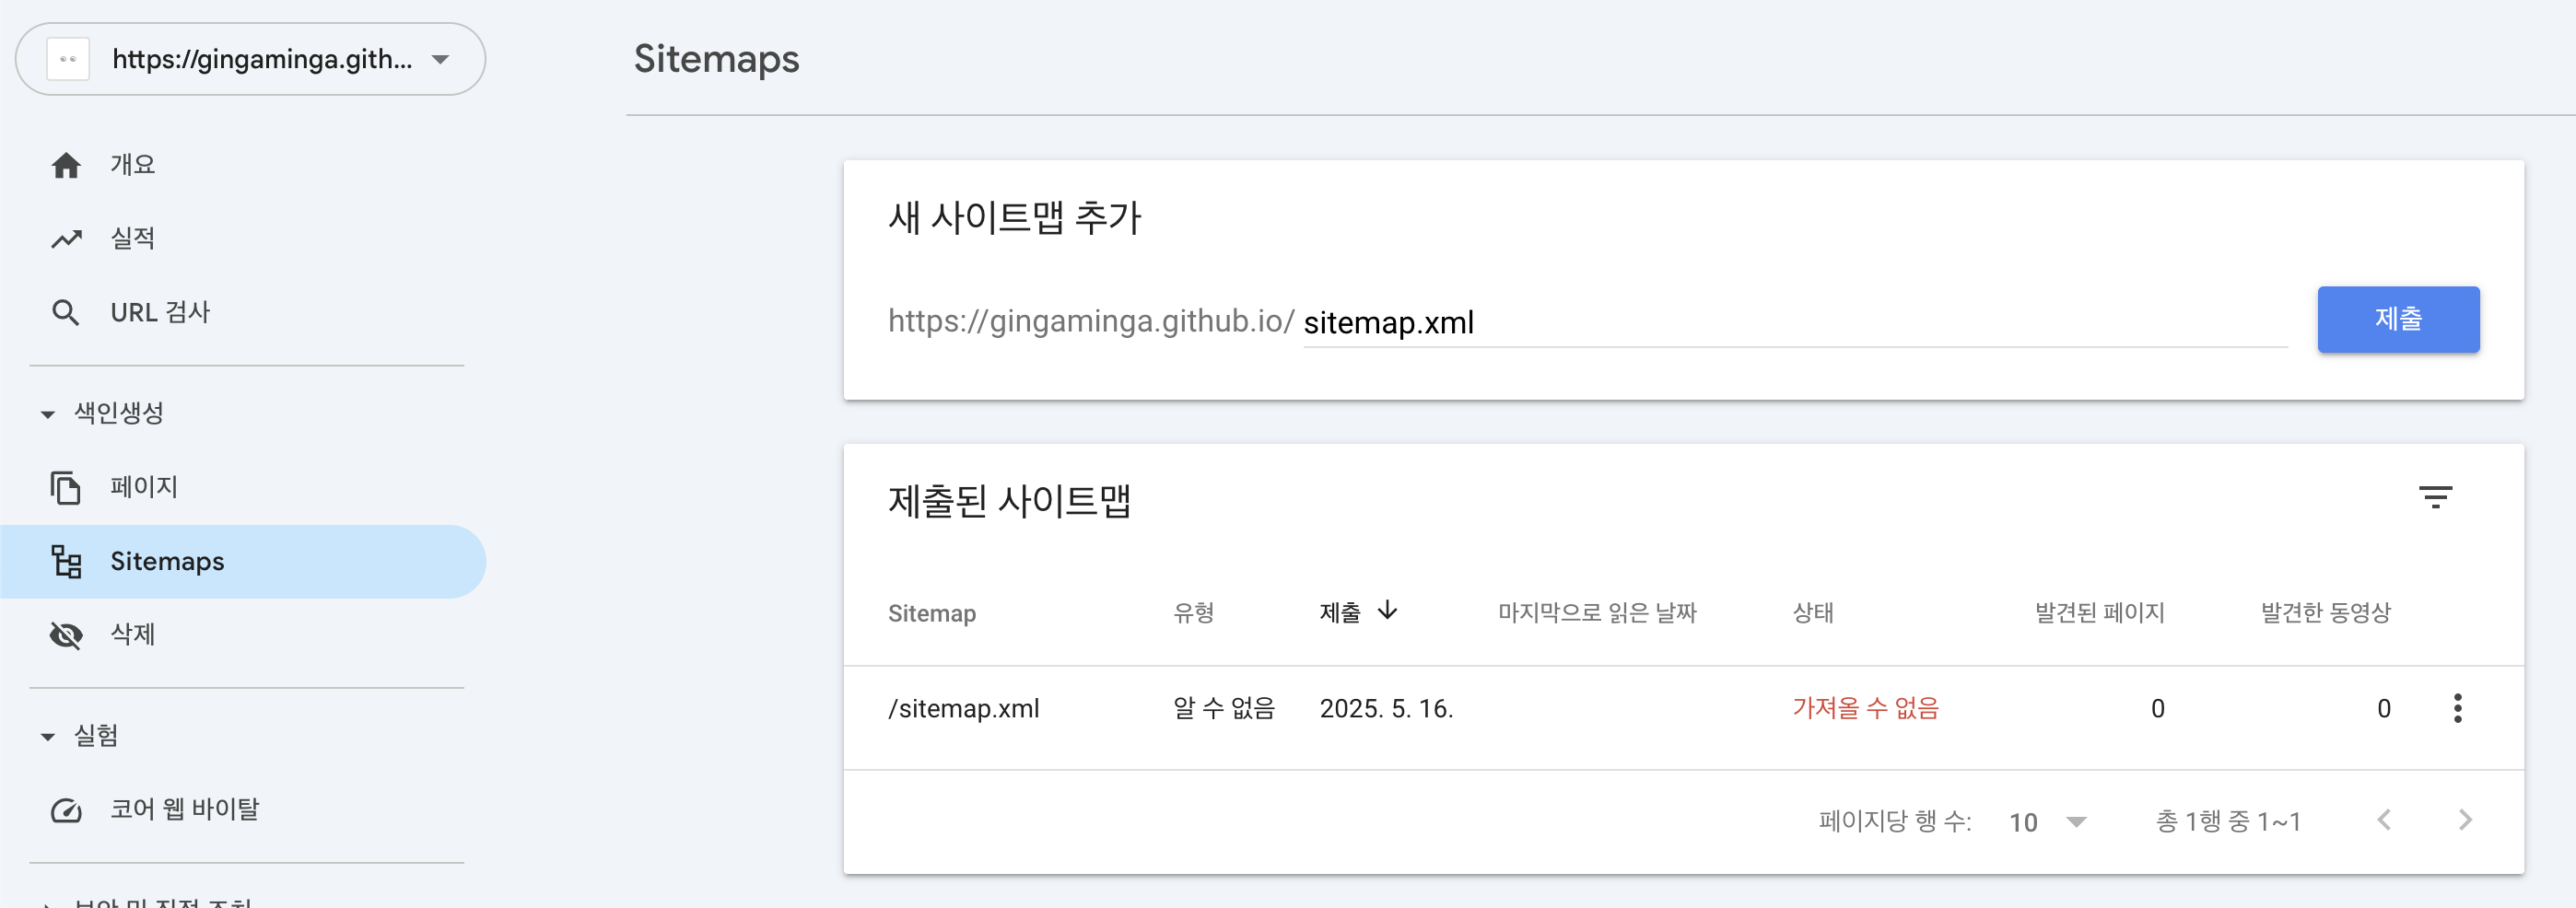
Task: Click the 제출된 사이트맵 heading
Action: point(1009,501)
